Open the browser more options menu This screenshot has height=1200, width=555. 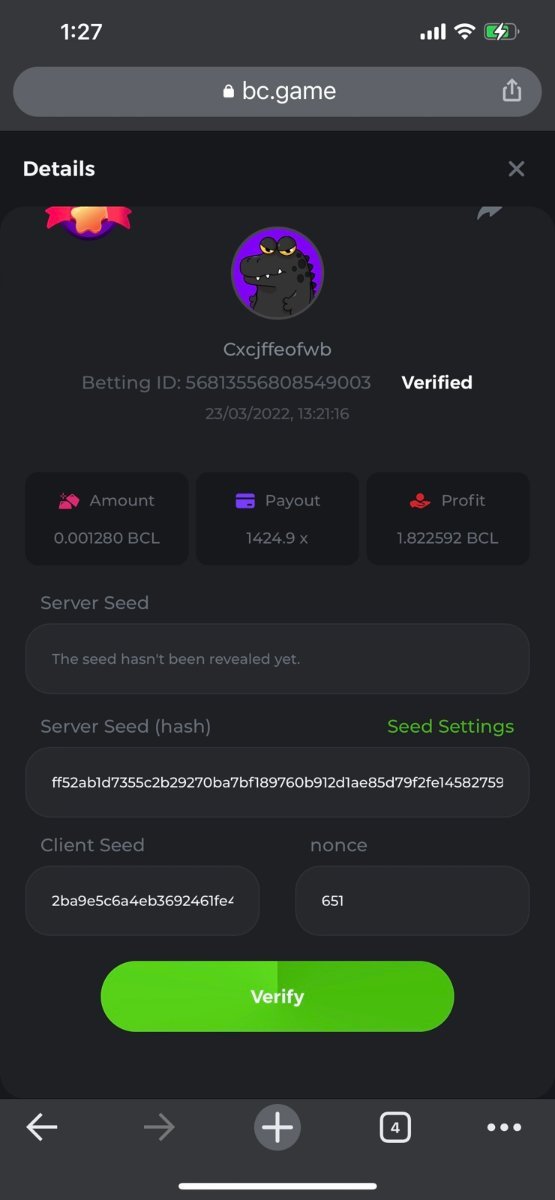504,1128
